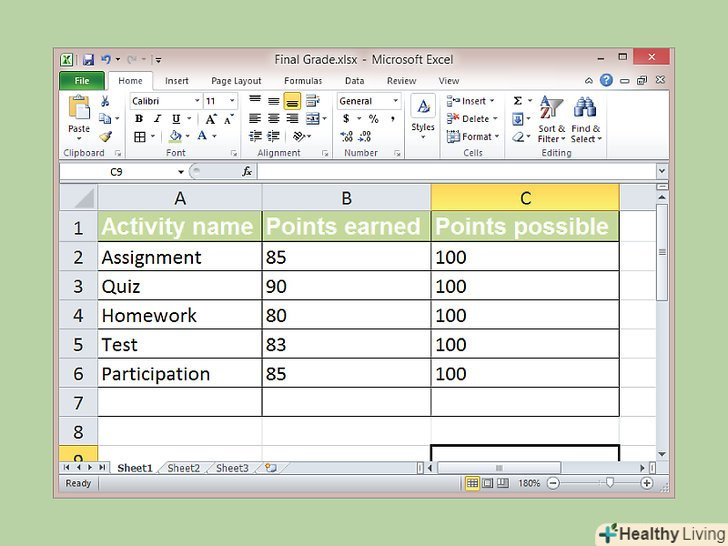Switch to the Sheet2 worksheet tab
The image size is (728, 546).
click(x=183, y=468)
